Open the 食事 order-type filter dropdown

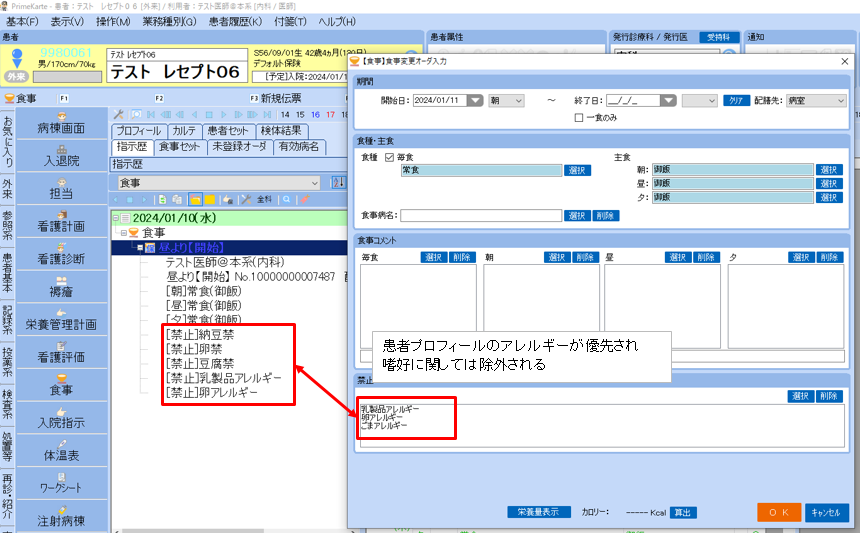point(219,183)
